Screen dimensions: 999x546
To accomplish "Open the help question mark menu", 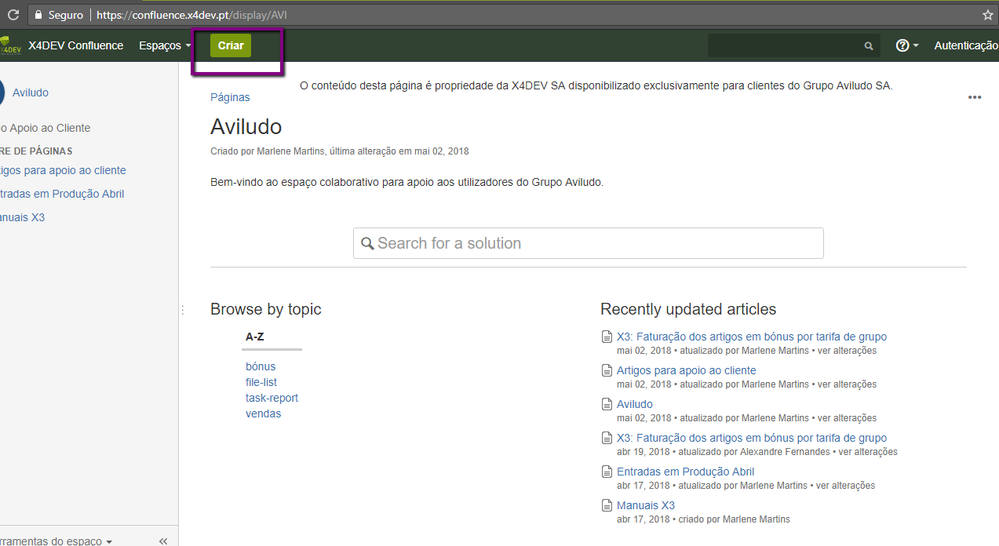I will point(907,45).
